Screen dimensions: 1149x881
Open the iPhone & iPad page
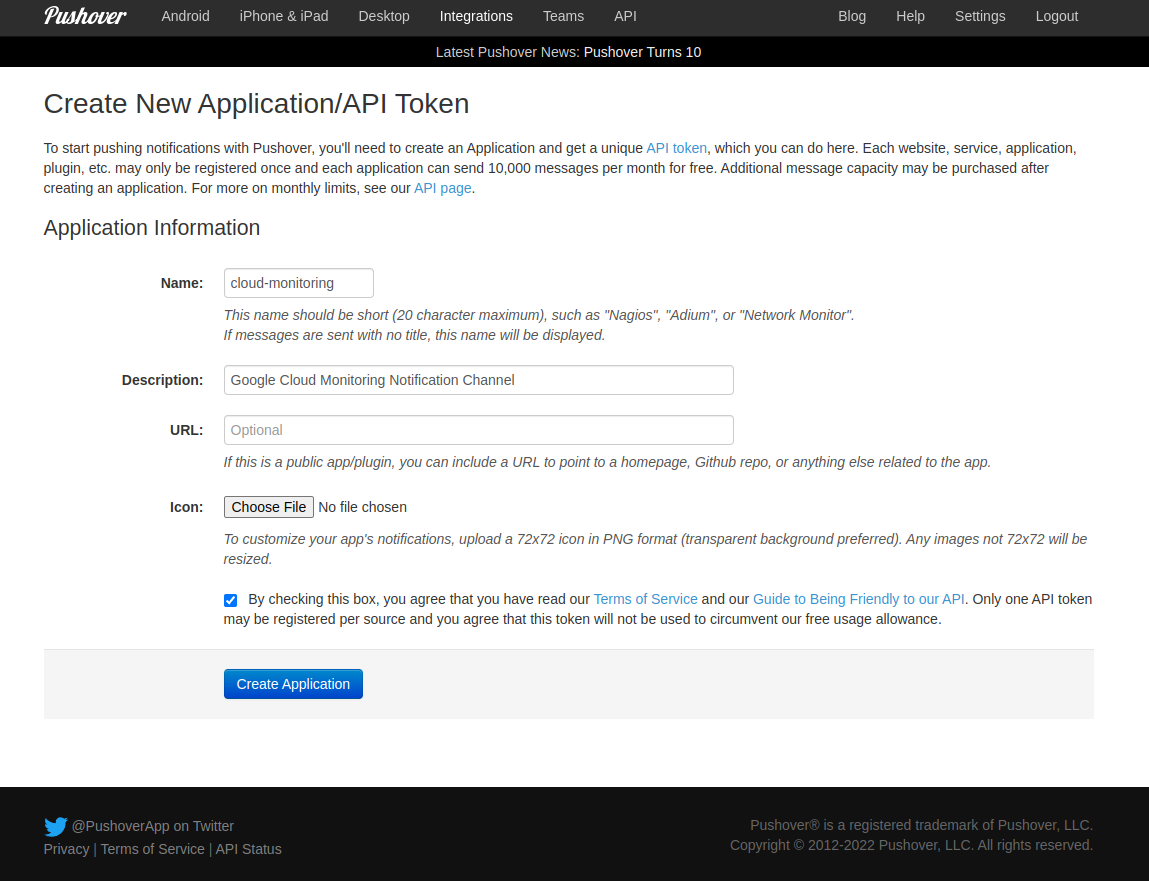coord(284,16)
